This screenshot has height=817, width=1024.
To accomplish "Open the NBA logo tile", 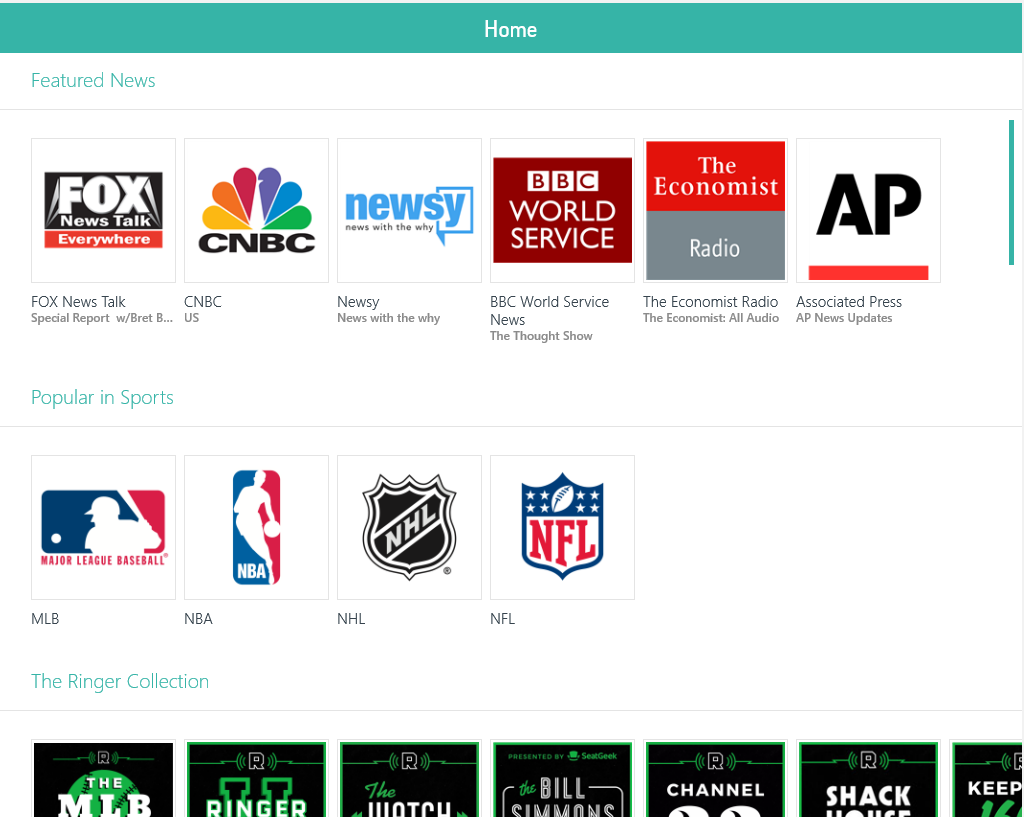I will coord(256,528).
